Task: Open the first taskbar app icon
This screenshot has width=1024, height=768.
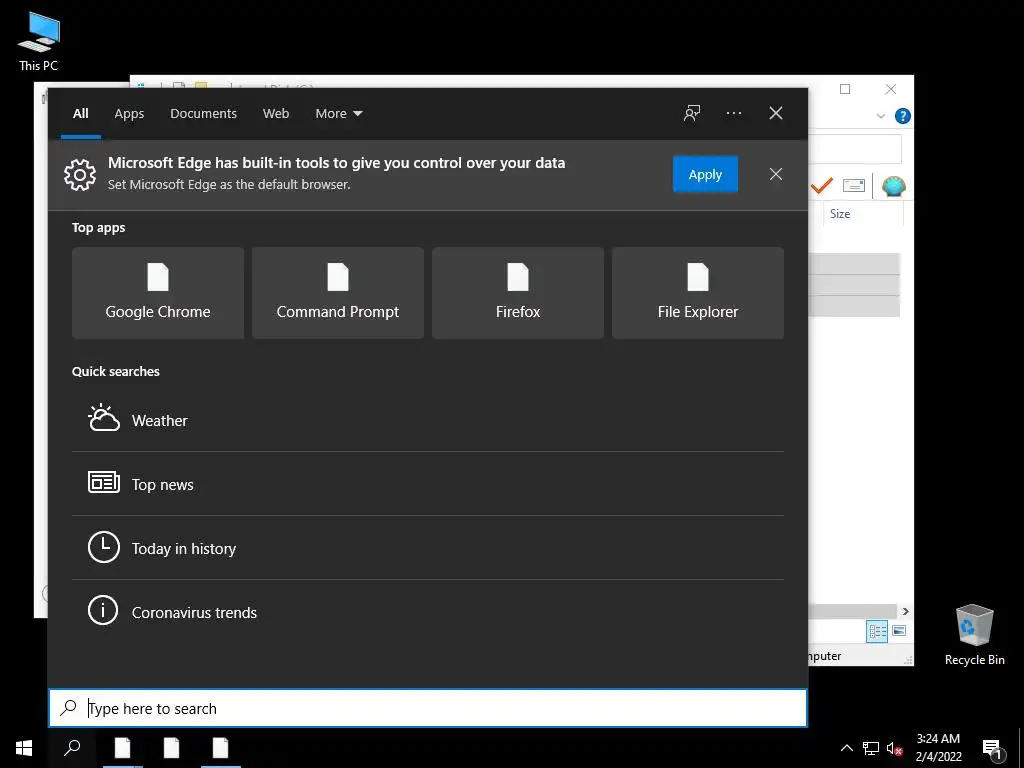Action: point(123,748)
